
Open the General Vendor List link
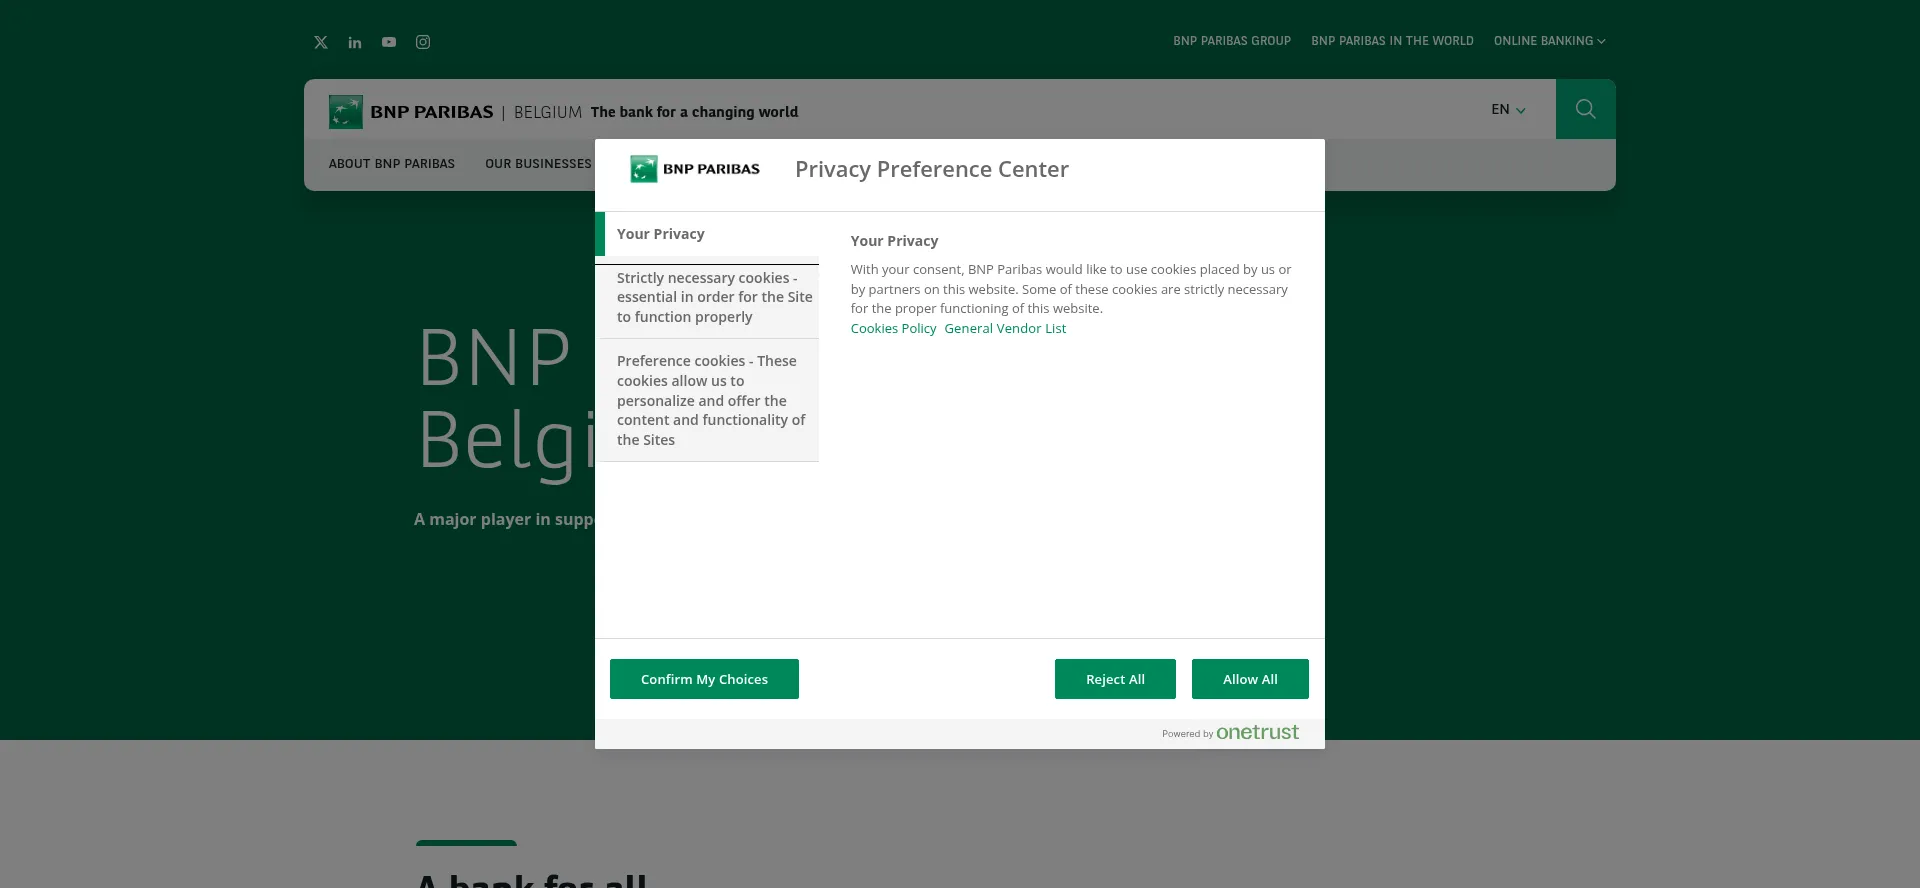coord(1005,329)
